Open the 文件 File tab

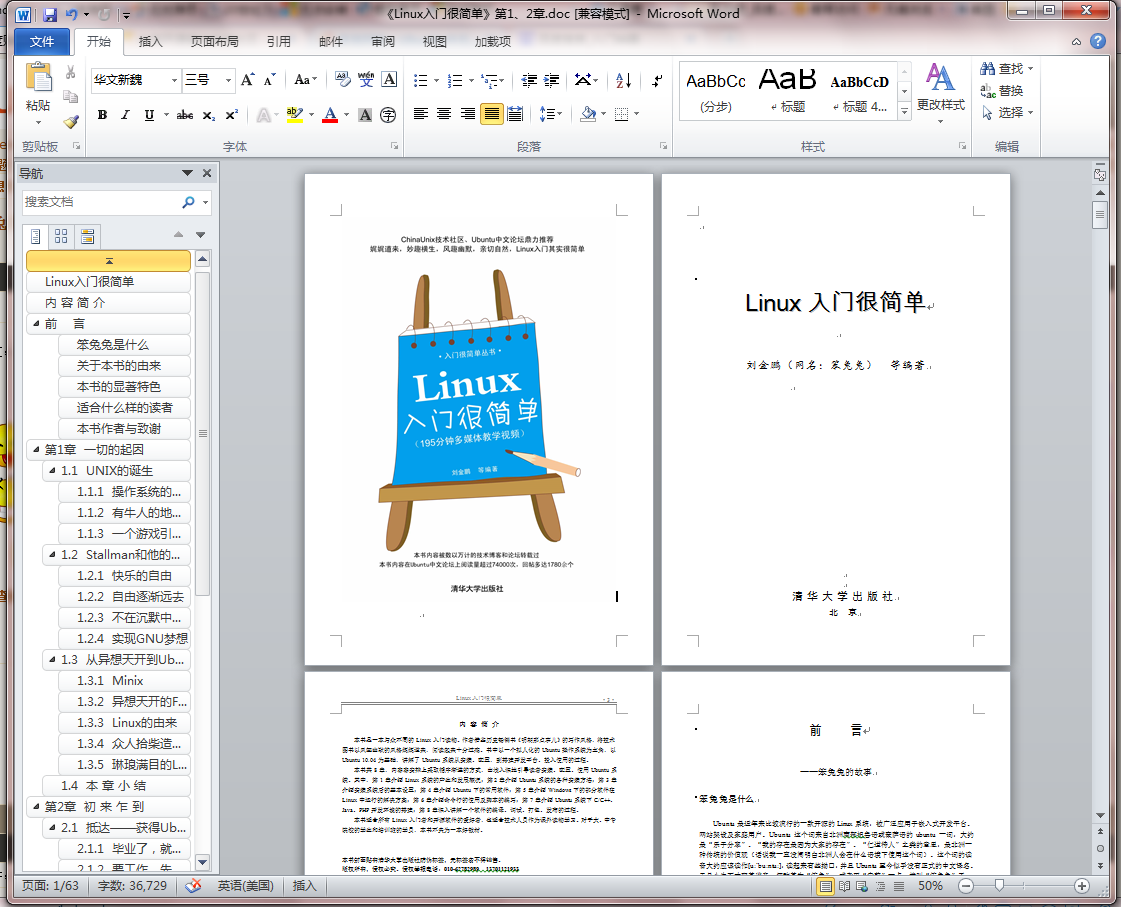click(41, 41)
